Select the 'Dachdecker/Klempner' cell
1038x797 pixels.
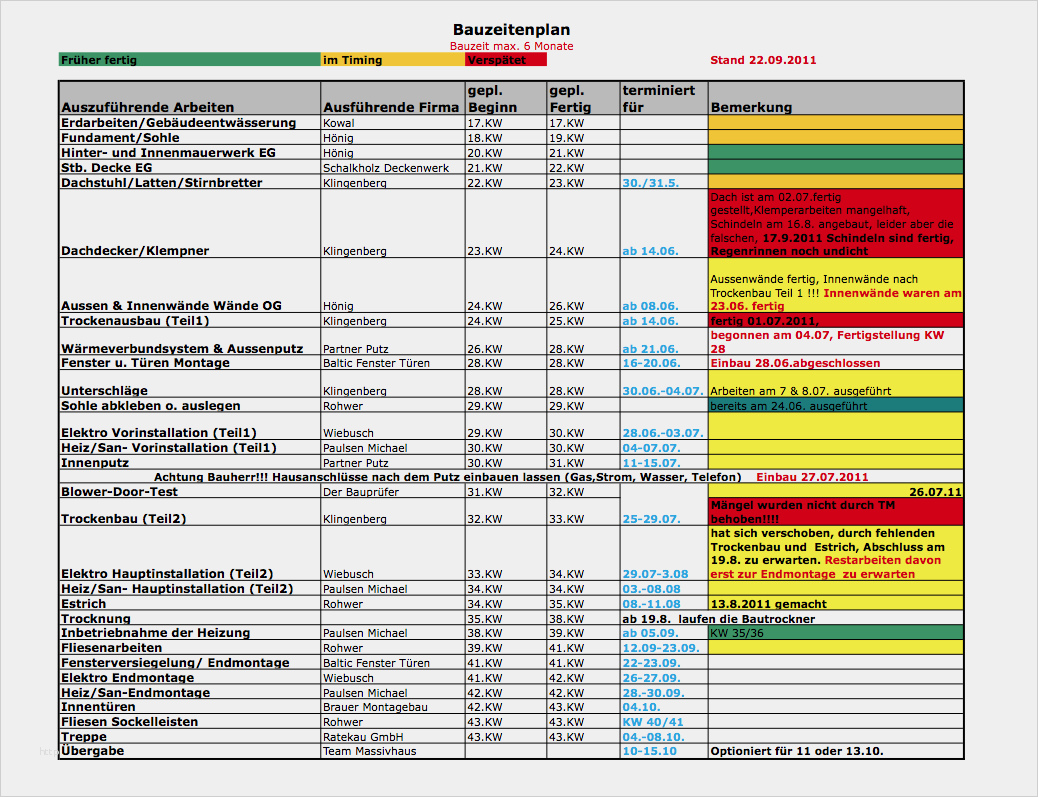pos(189,224)
